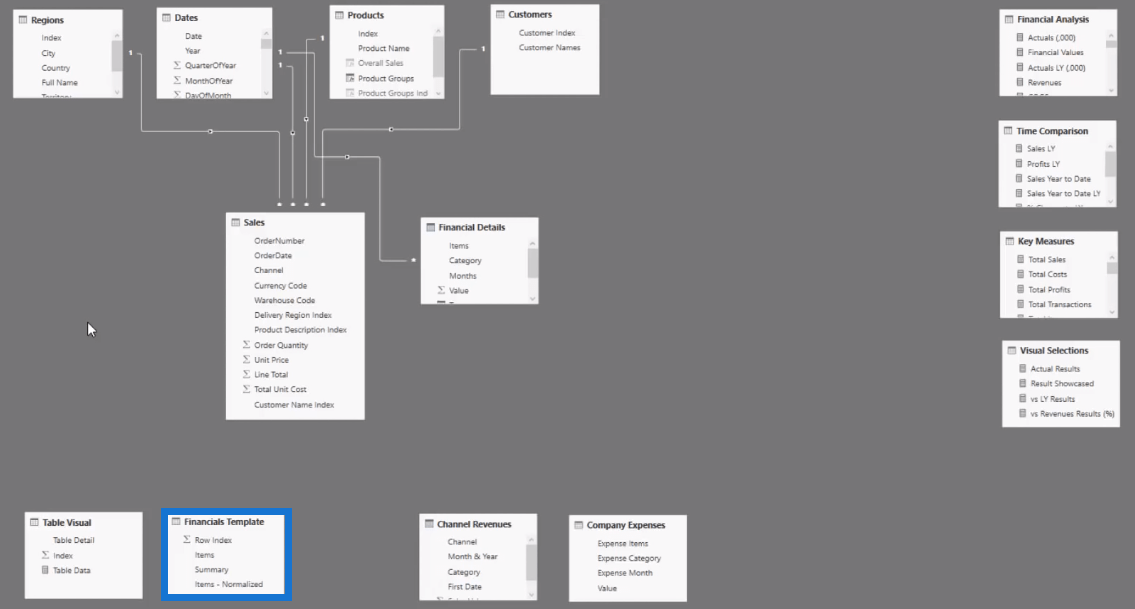Click sigma icon beside Line Total
Image resolution: width=1135 pixels, height=609 pixels.
246,374
